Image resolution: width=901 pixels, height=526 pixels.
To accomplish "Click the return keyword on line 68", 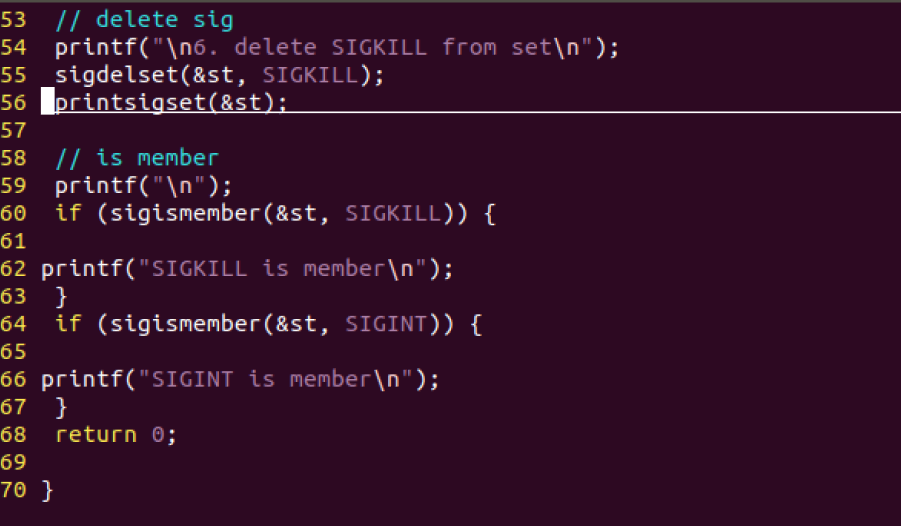I will tap(96, 434).
